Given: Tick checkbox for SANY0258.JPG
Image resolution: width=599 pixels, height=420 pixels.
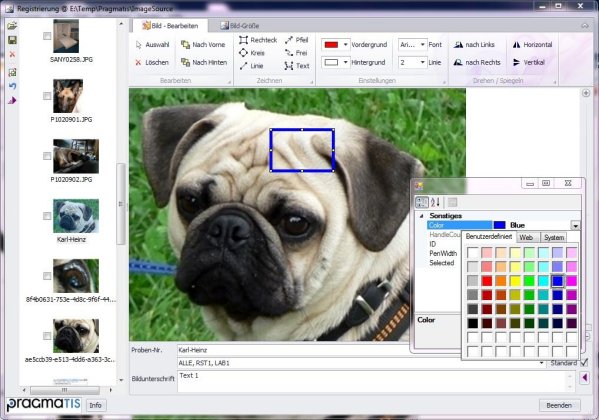Looking at the screenshot, I should tap(47, 36).
